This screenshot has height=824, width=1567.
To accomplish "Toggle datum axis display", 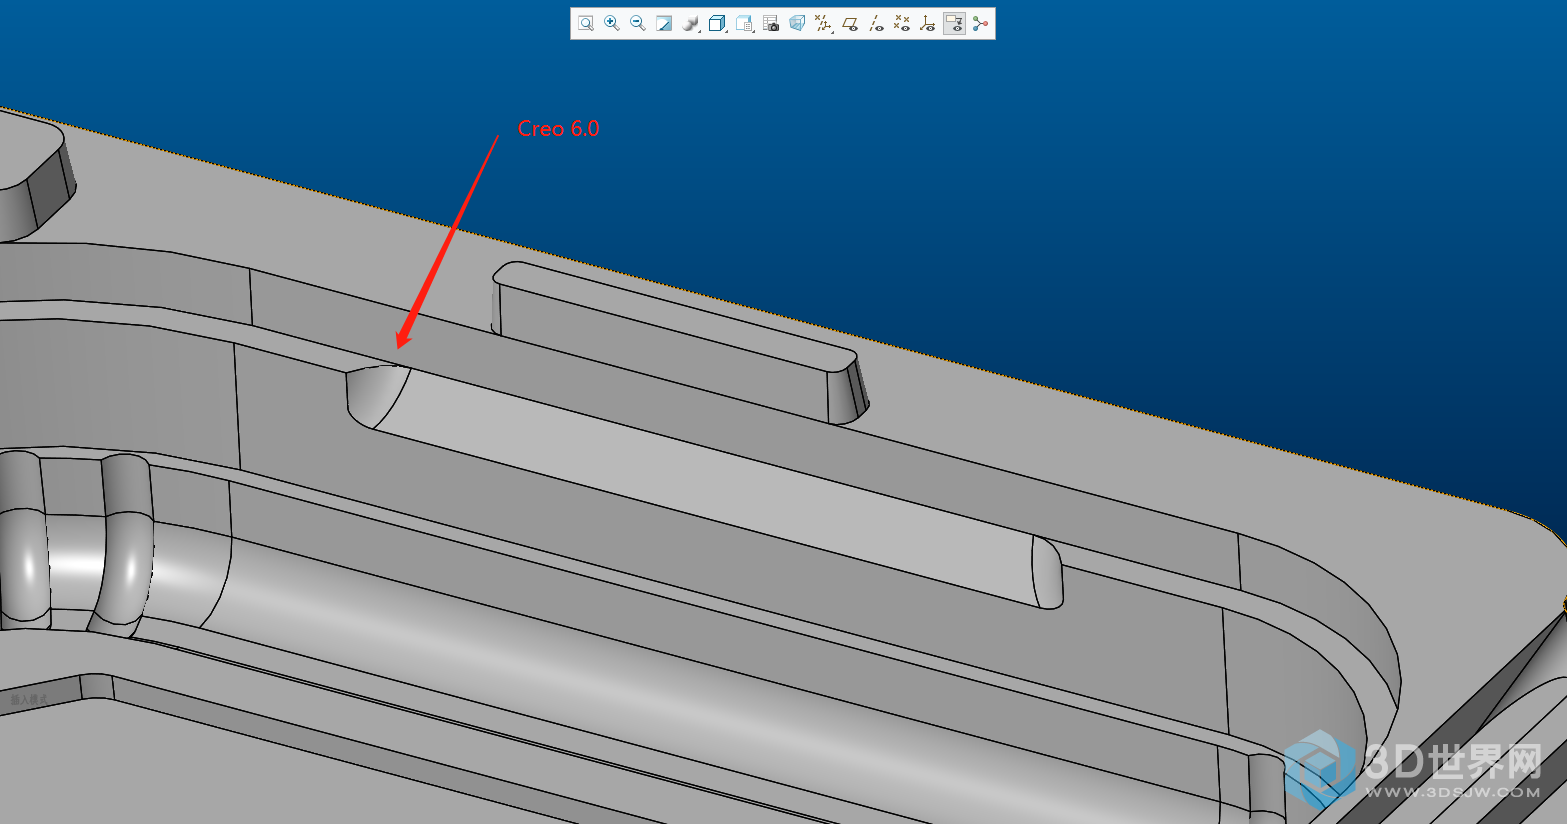I will pyautogui.click(x=876, y=23).
